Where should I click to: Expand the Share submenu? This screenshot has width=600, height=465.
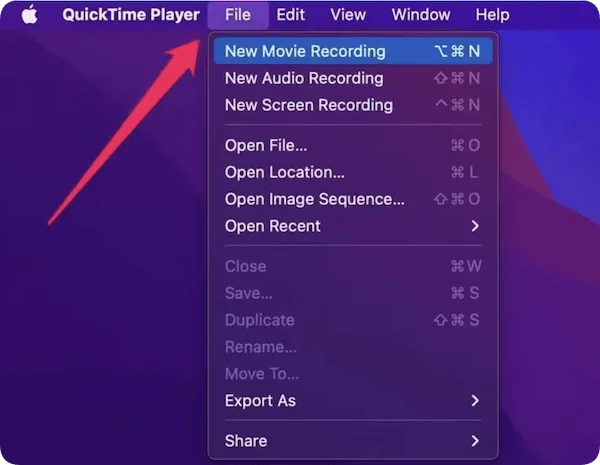point(353,441)
